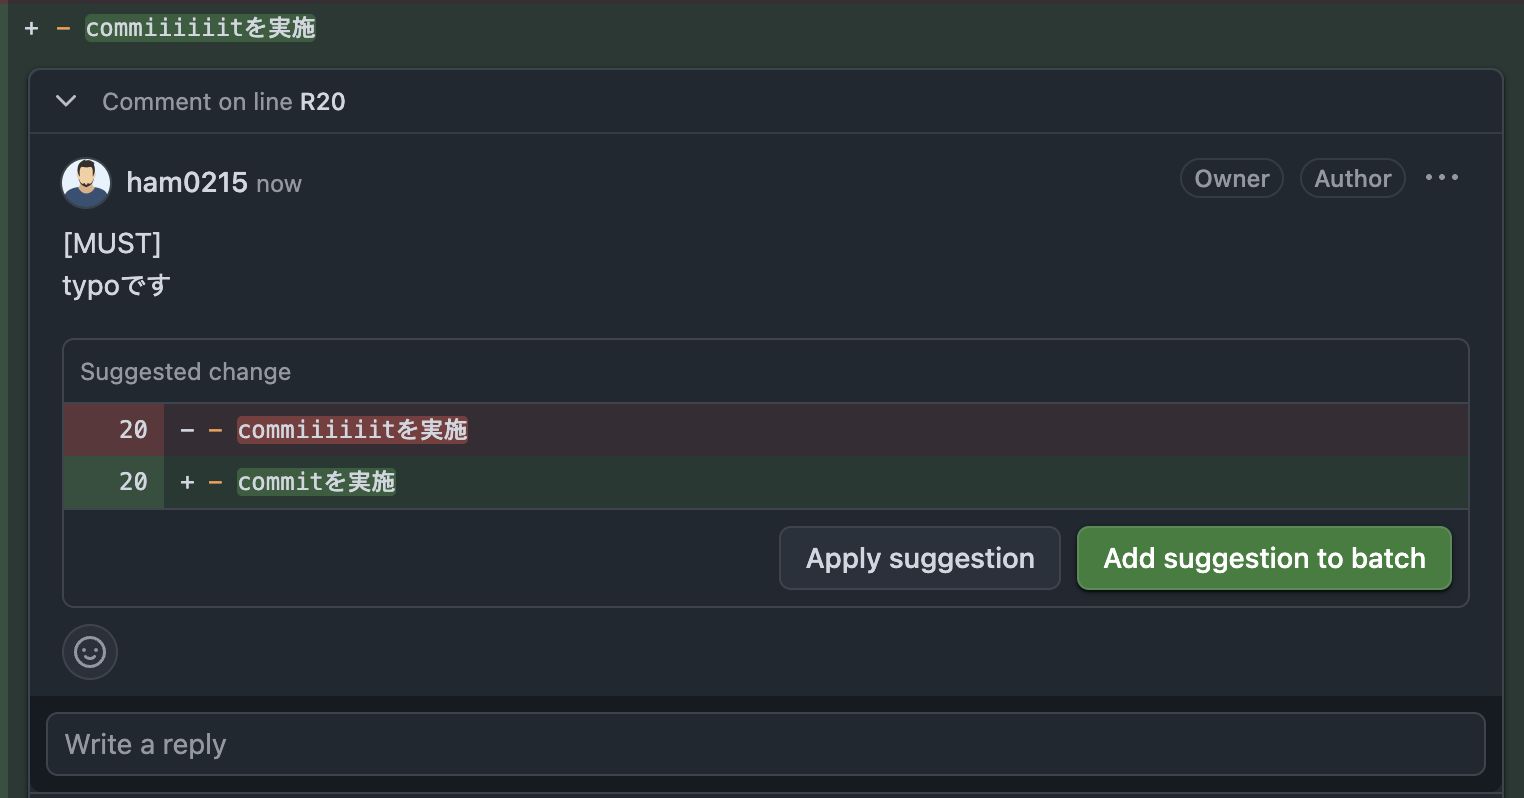Click Apply suggestion
1524x798 pixels.
click(x=919, y=558)
